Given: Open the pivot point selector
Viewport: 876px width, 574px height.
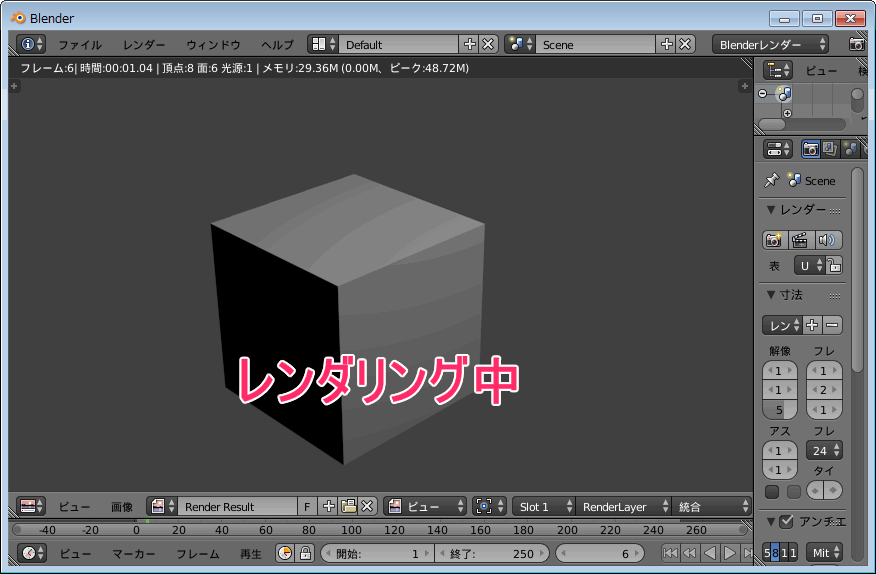Looking at the screenshot, I should point(489,506).
